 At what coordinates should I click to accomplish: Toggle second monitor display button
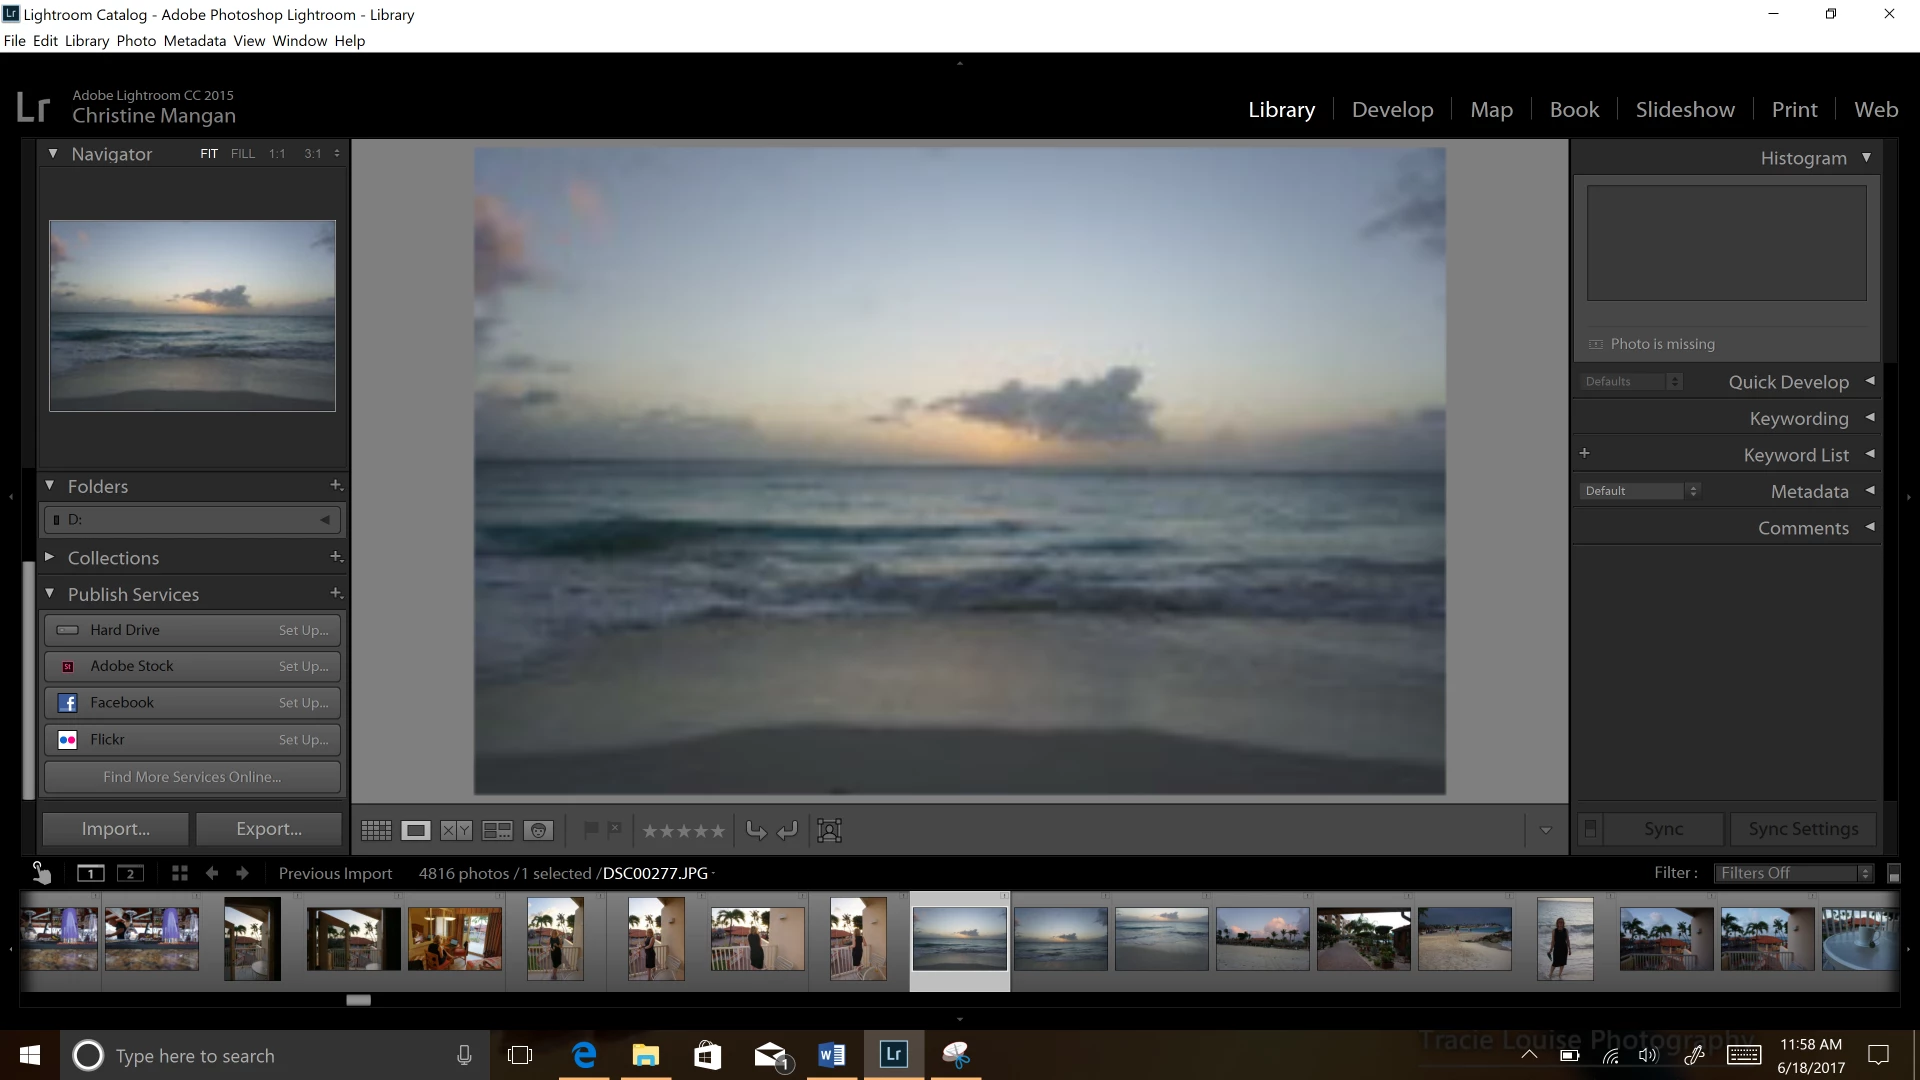[130, 873]
